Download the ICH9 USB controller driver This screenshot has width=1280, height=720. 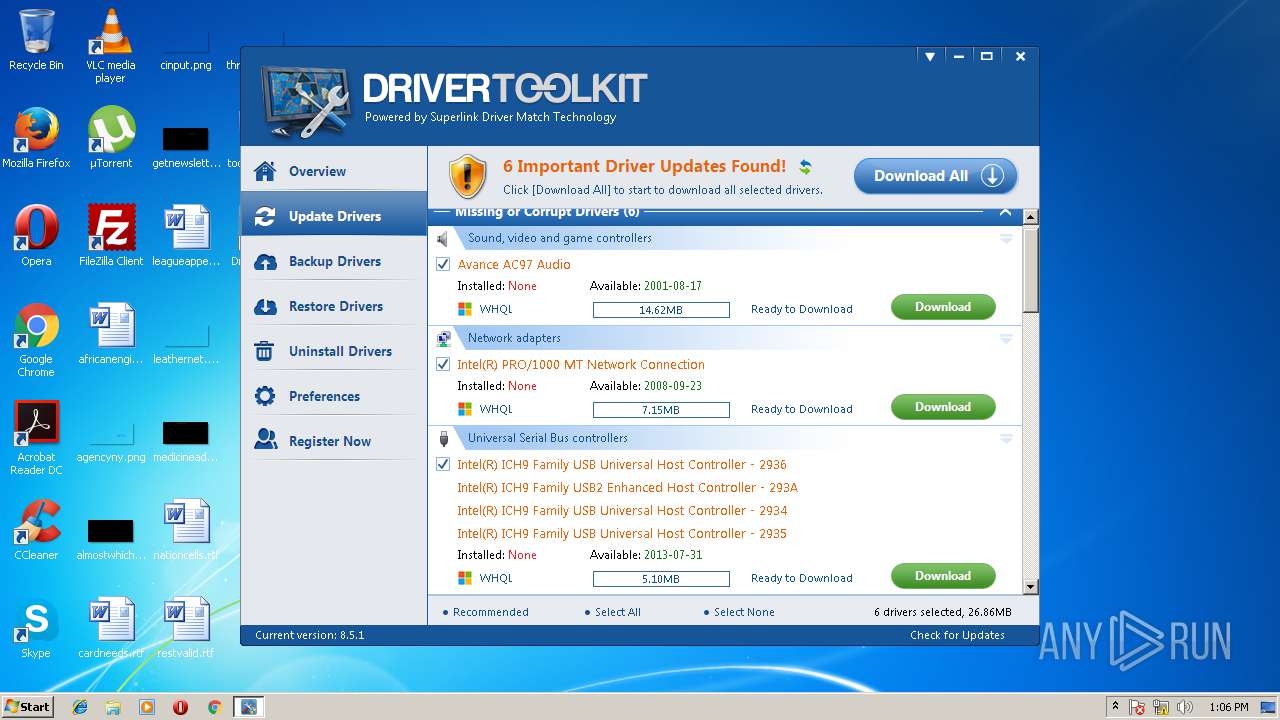click(943, 576)
